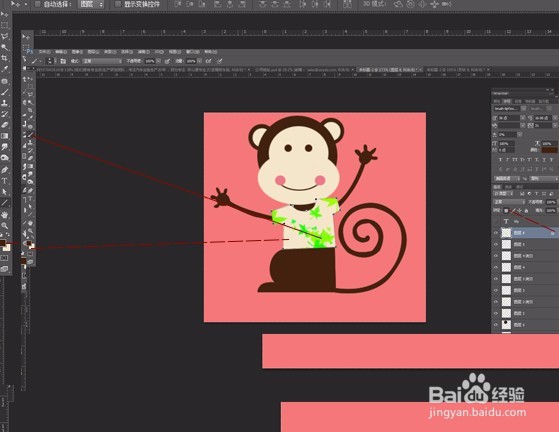Select the Zoom tool in outer toolbar
Image resolution: width=559 pixels, height=432 pixels.
click(x=5, y=226)
